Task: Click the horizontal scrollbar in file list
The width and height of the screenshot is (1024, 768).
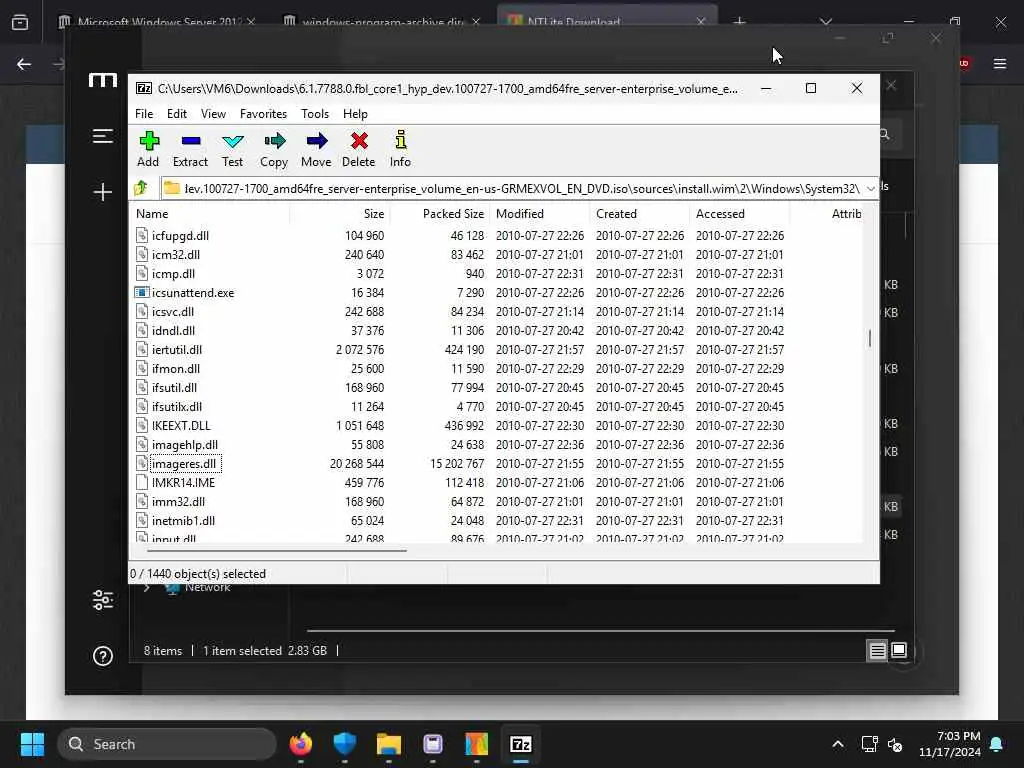Action: (276, 551)
